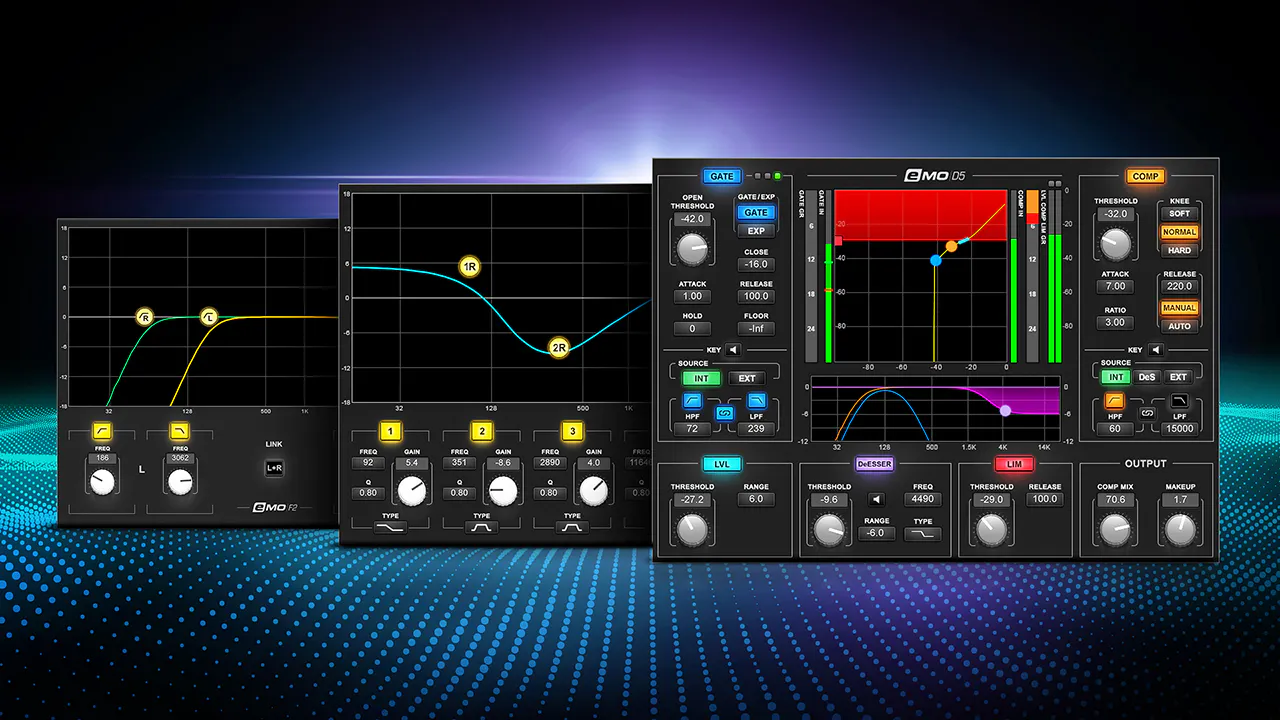Select EXP expander mode
1280x720 pixels.
point(756,231)
